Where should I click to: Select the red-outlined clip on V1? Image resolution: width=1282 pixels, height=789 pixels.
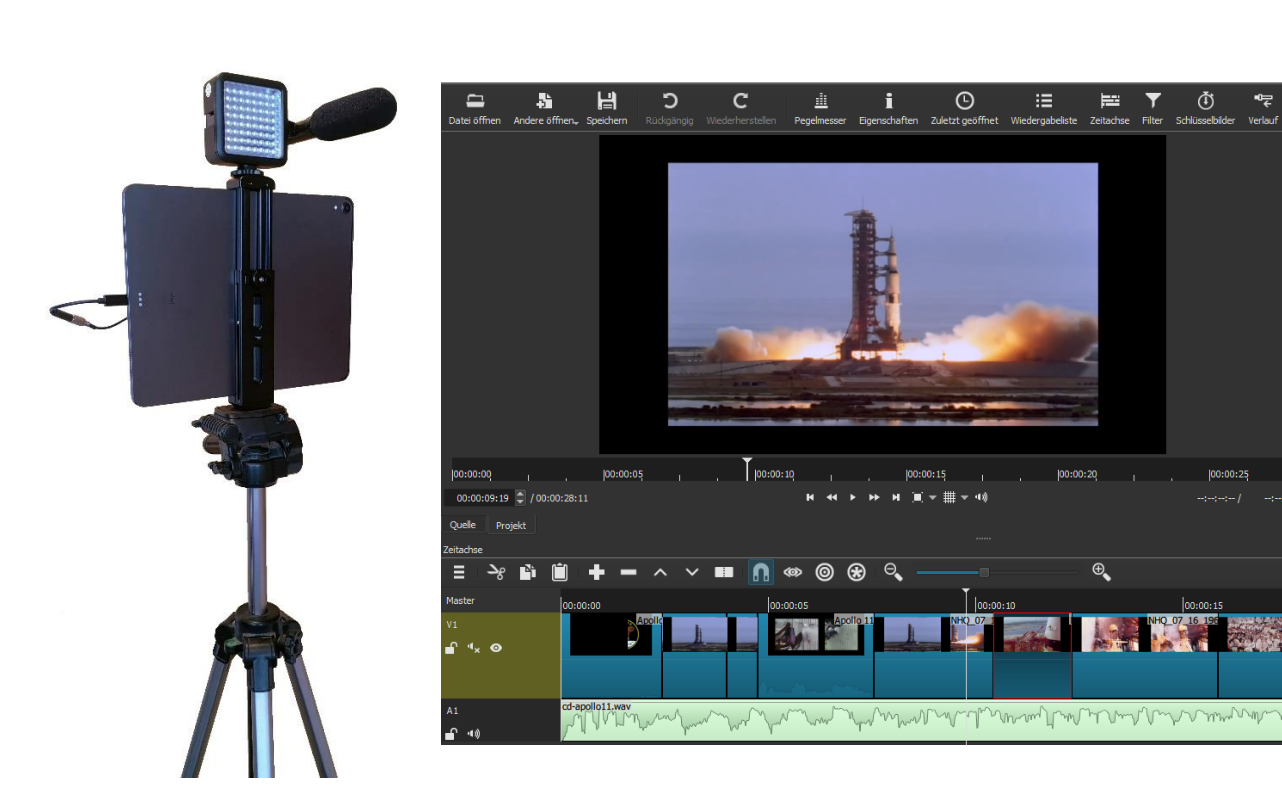[1032, 656]
